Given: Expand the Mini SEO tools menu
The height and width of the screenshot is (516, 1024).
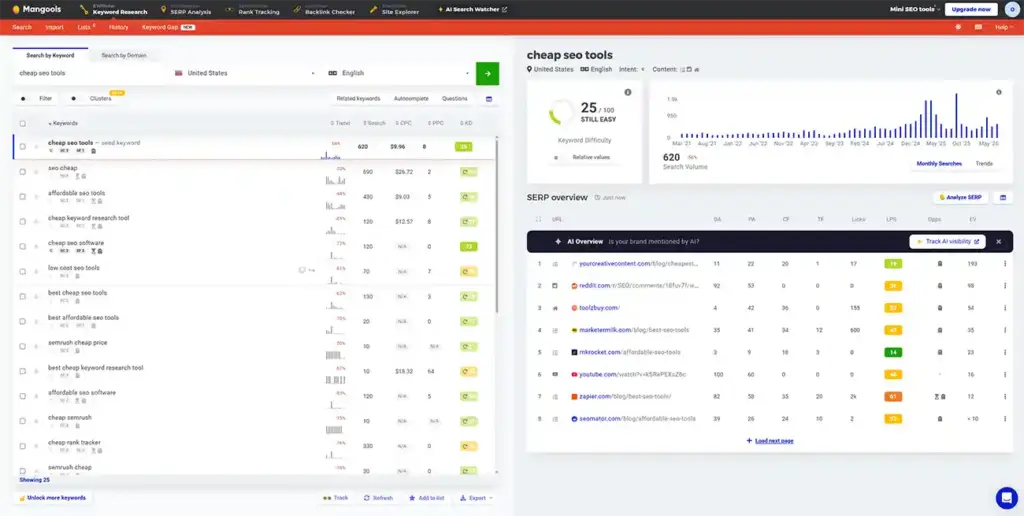Looking at the screenshot, I should (x=915, y=10).
